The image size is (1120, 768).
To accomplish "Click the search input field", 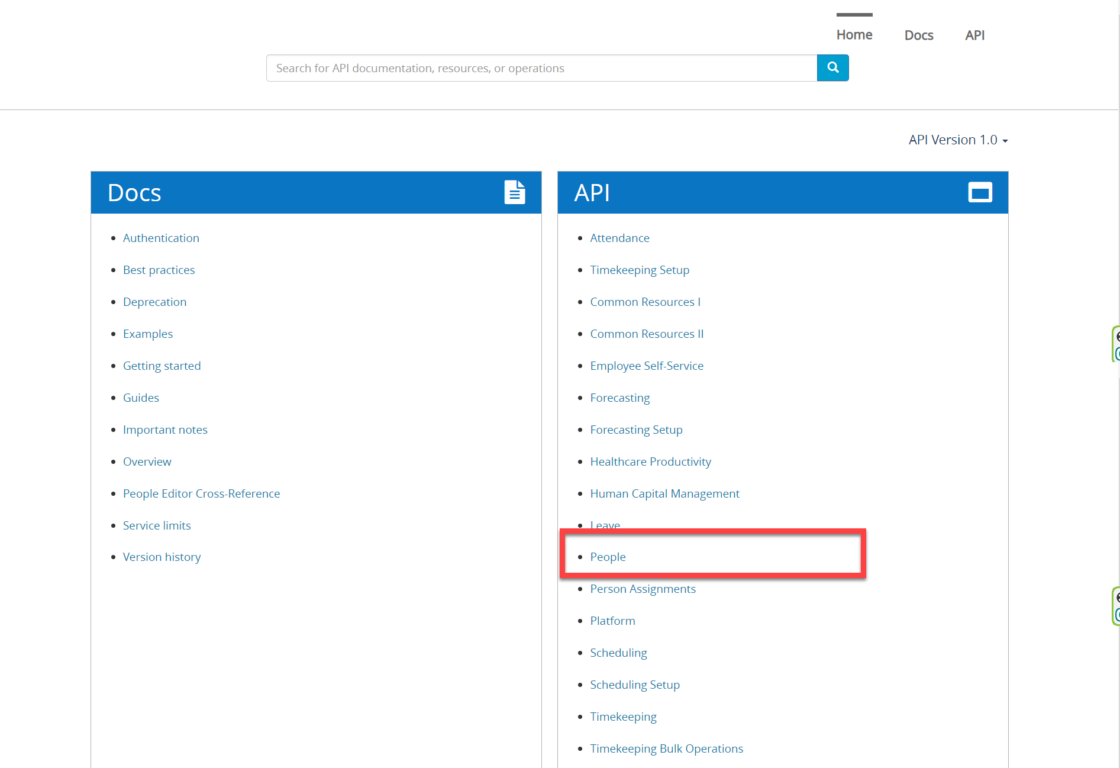I will (x=540, y=67).
